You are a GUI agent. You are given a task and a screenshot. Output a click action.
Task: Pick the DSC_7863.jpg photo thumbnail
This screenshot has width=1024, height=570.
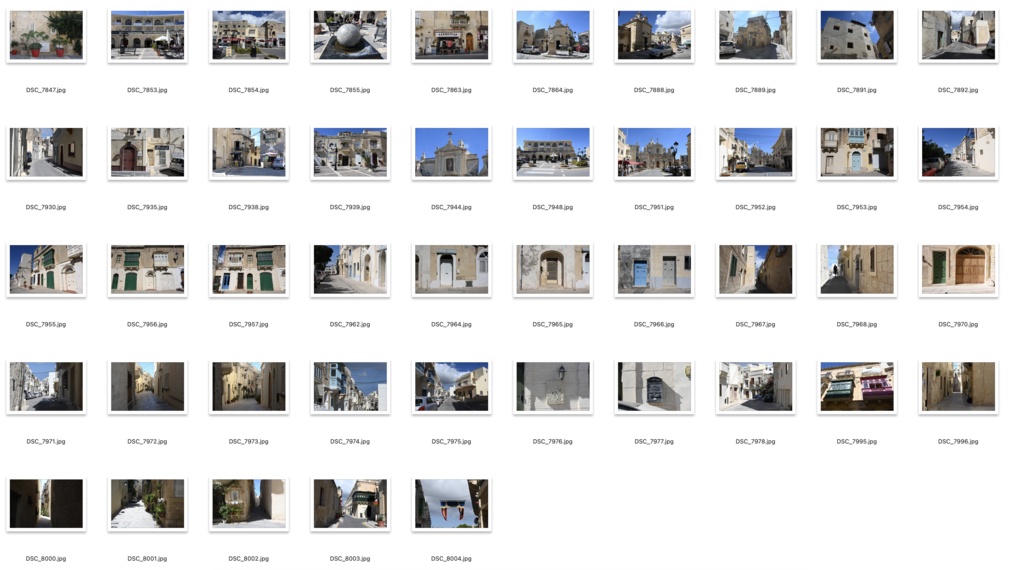451,35
